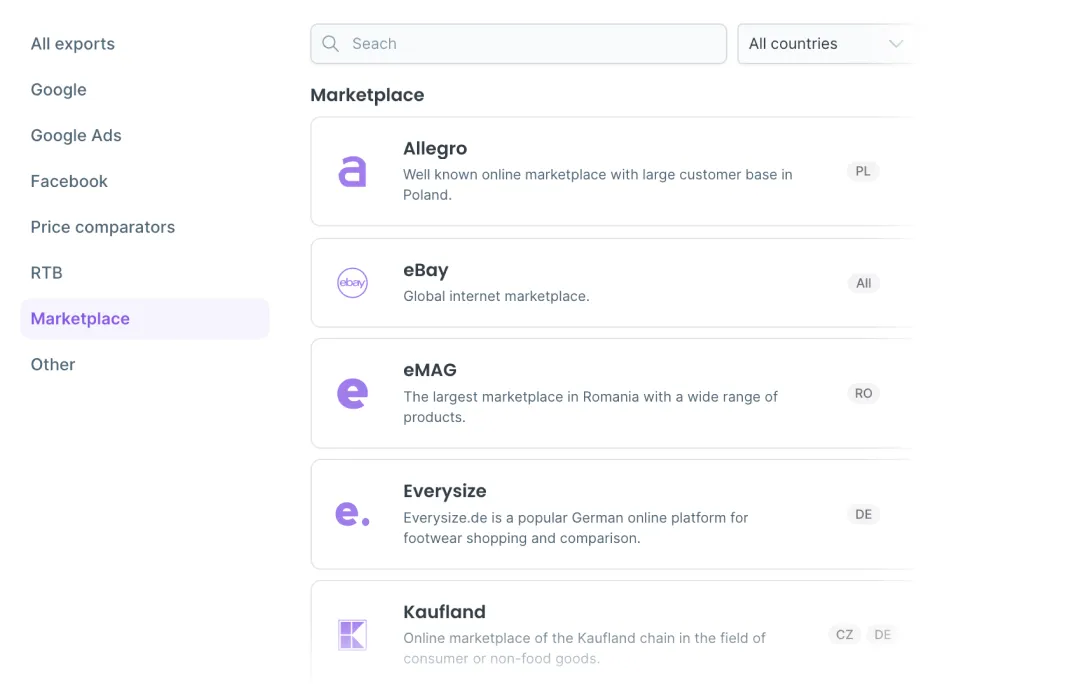The image size is (1088, 700).
Task: Click the Allegro logo icon
Action: tap(352, 171)
